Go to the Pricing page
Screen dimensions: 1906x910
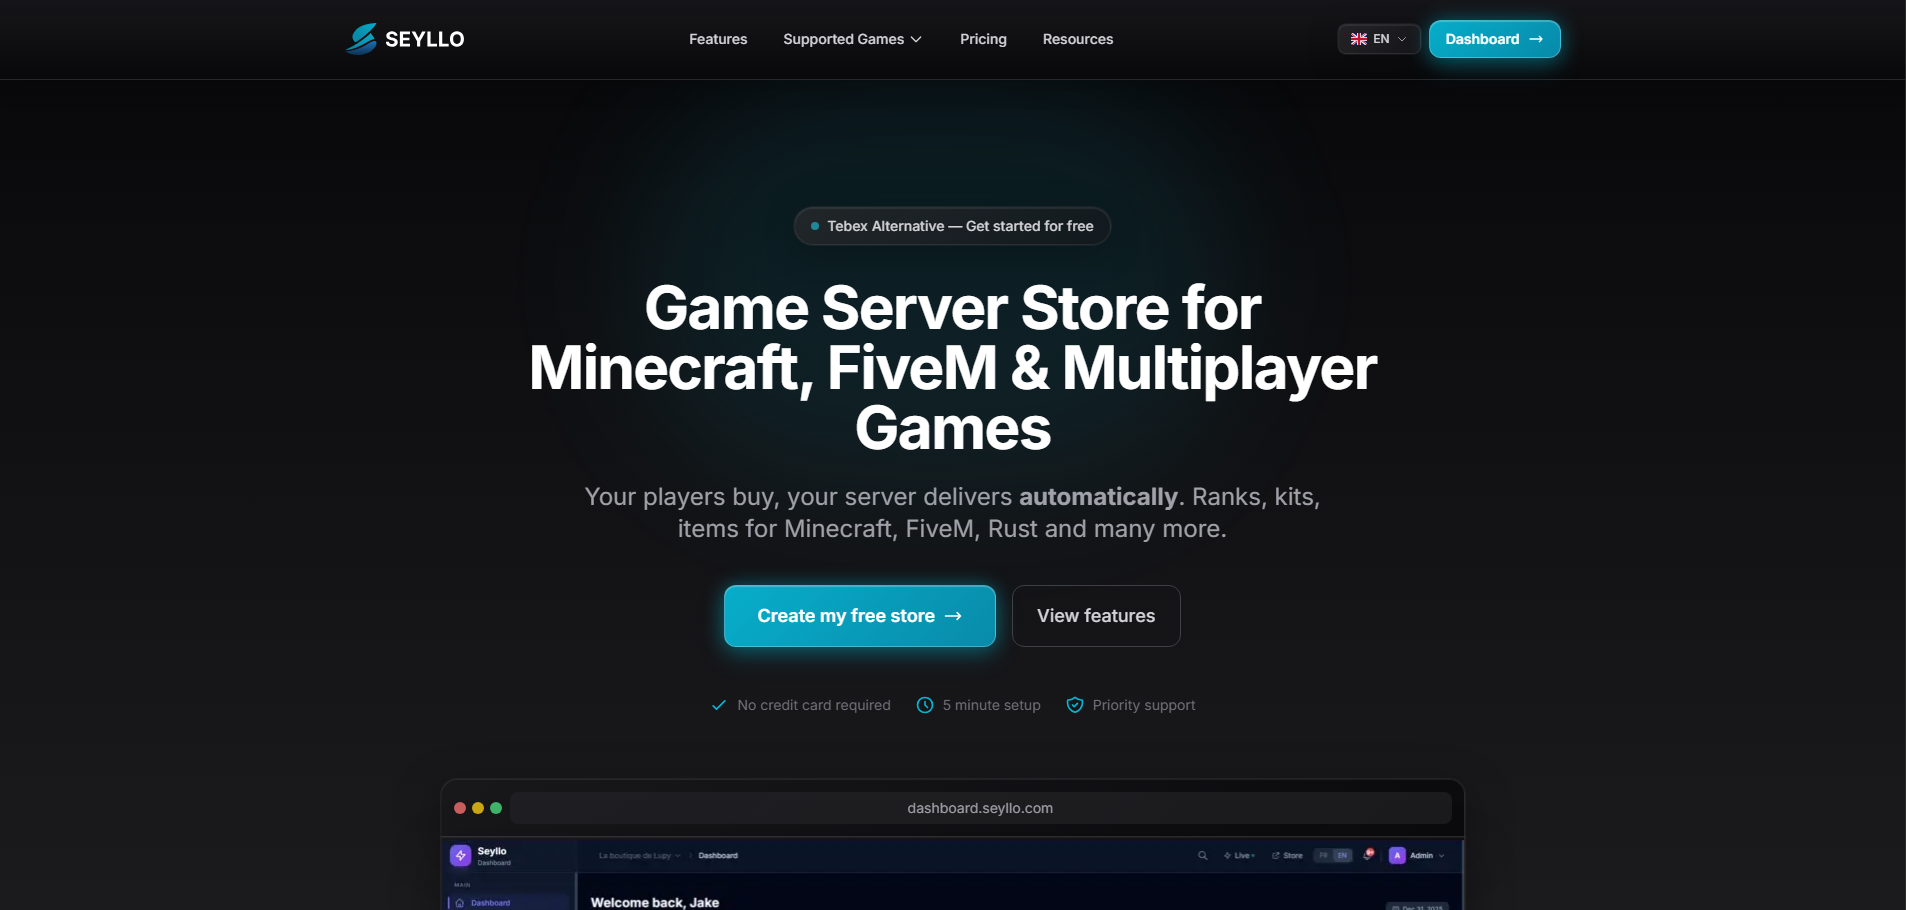tap(983, 39)
